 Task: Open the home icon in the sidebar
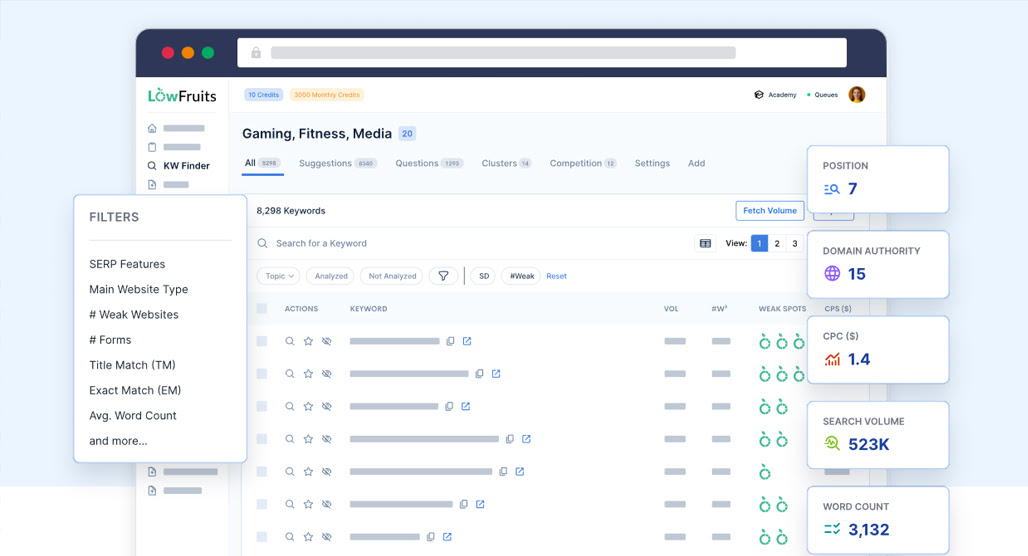coord(152,128)
